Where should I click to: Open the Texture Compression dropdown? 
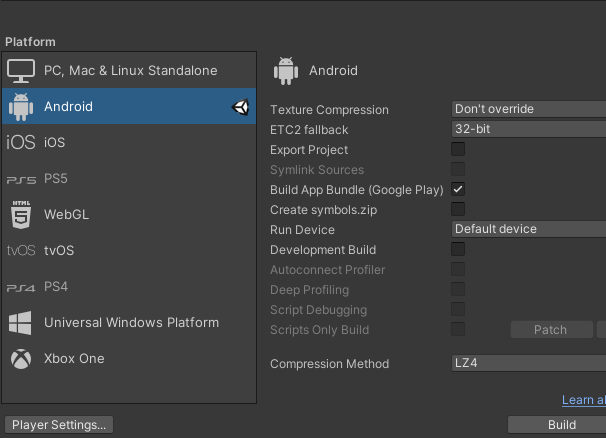tap(529, 109)
